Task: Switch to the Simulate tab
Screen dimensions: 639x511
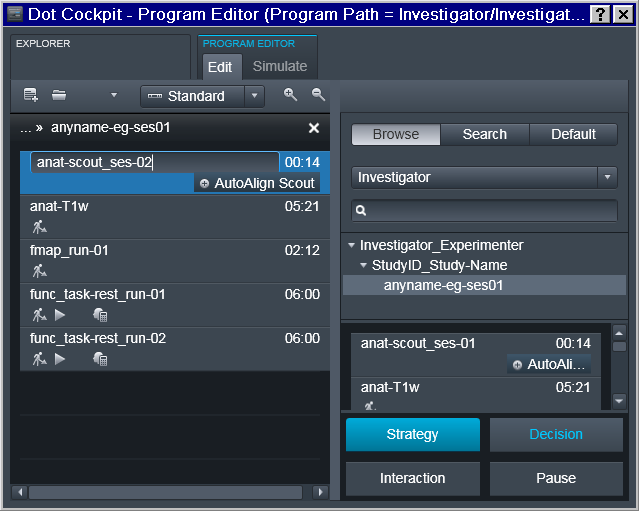Action: tap(280, 66)
